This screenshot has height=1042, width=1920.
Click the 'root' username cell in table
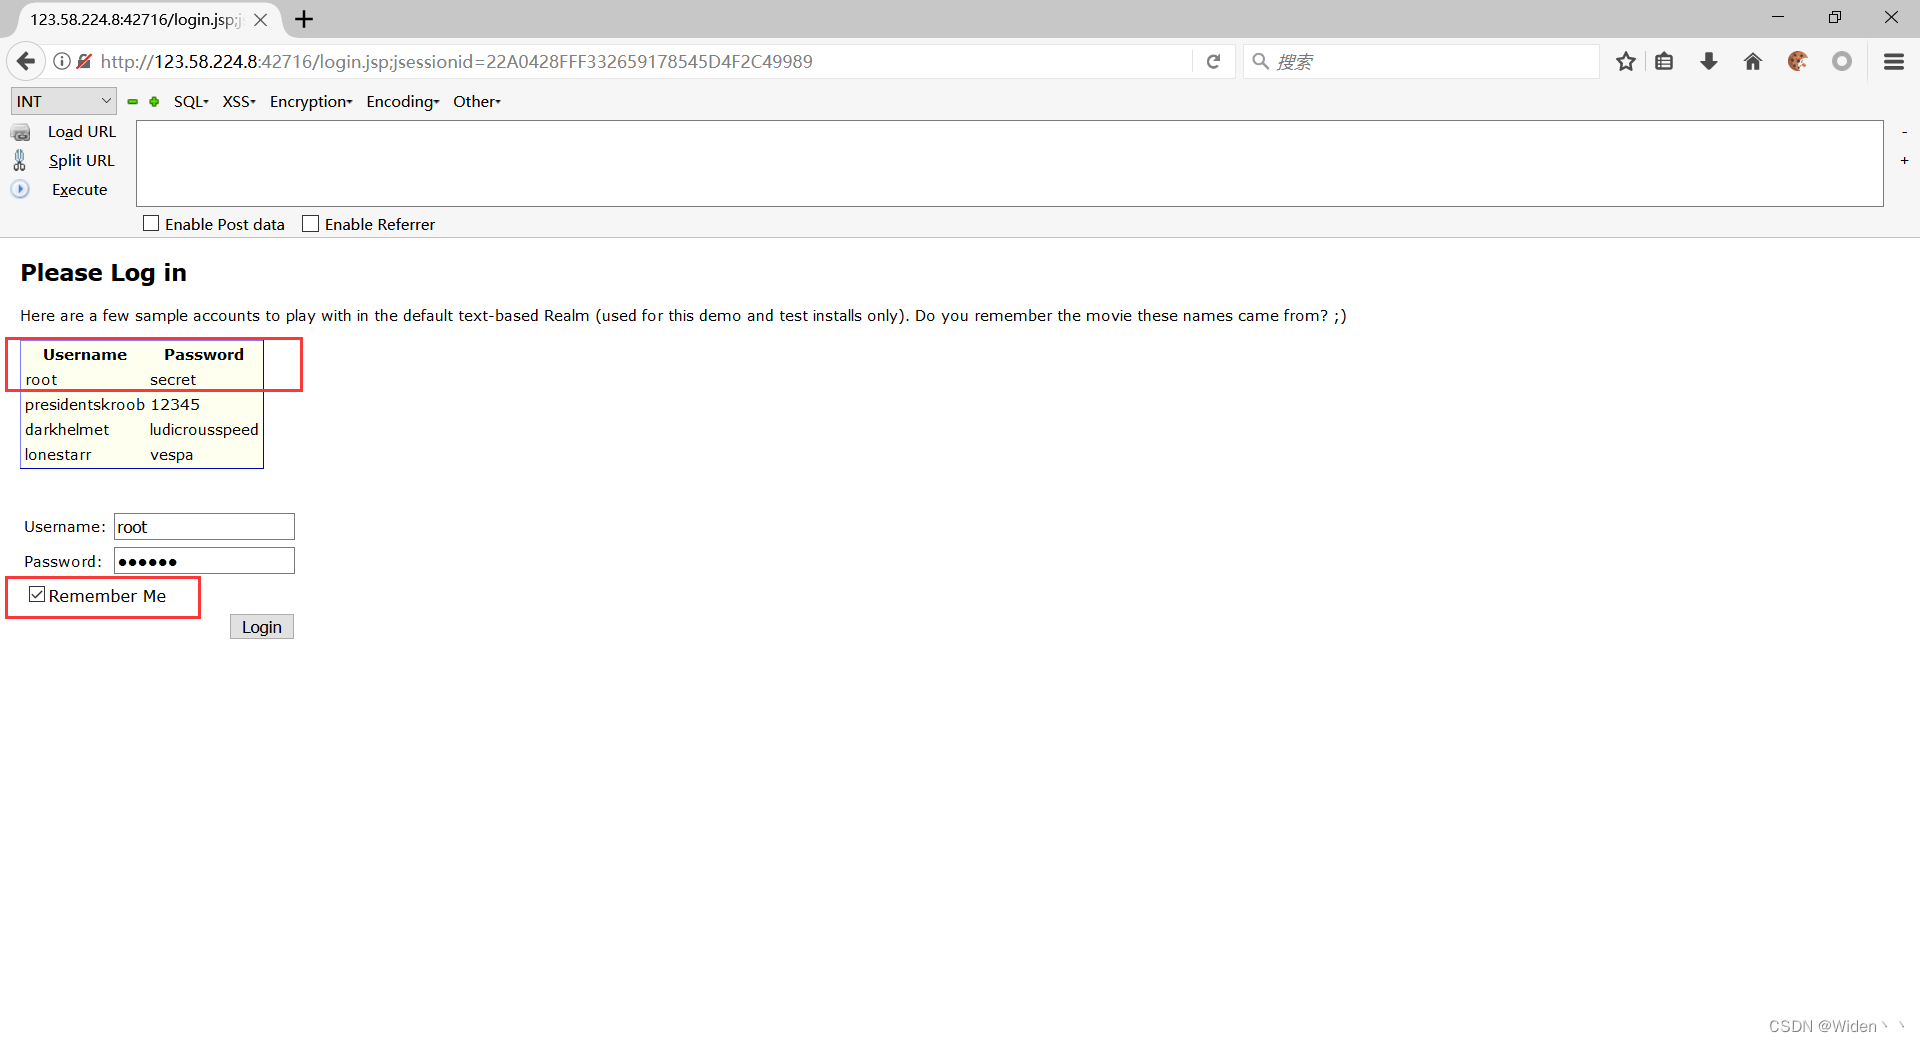pos(42,380)
